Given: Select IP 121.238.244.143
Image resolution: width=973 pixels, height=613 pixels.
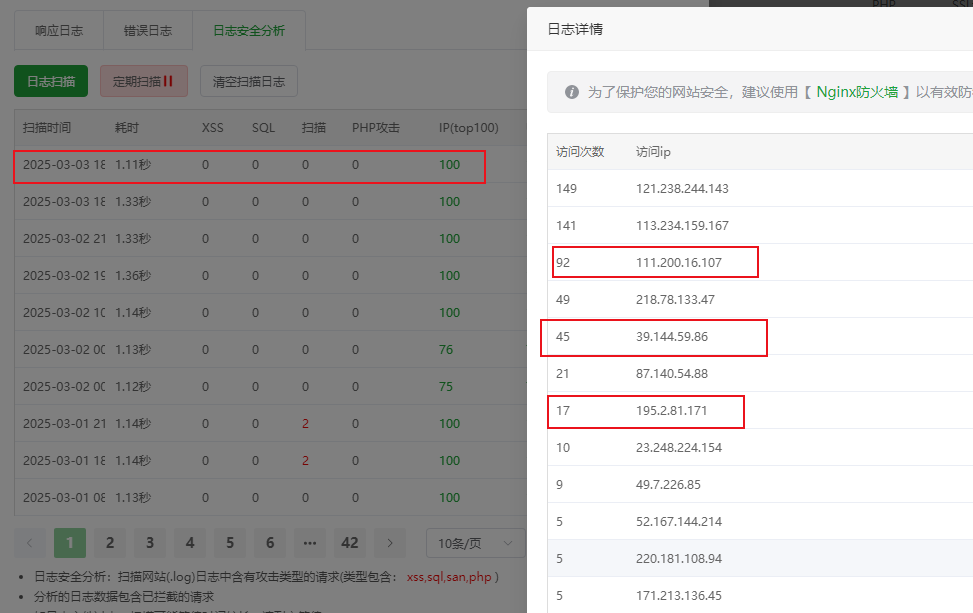Looking at the screenshot, I should 682,189.
